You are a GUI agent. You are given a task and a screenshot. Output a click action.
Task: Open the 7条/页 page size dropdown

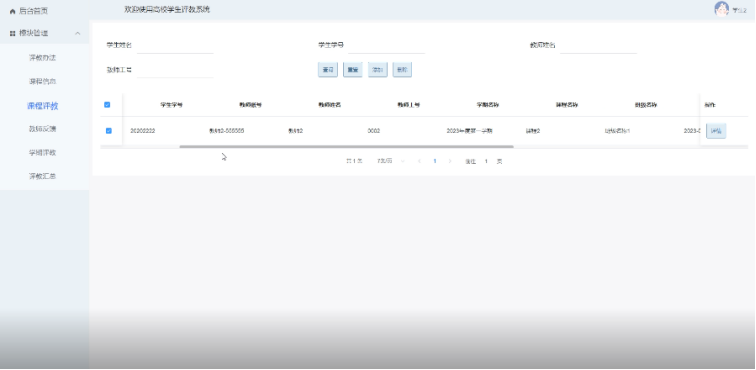391,161
